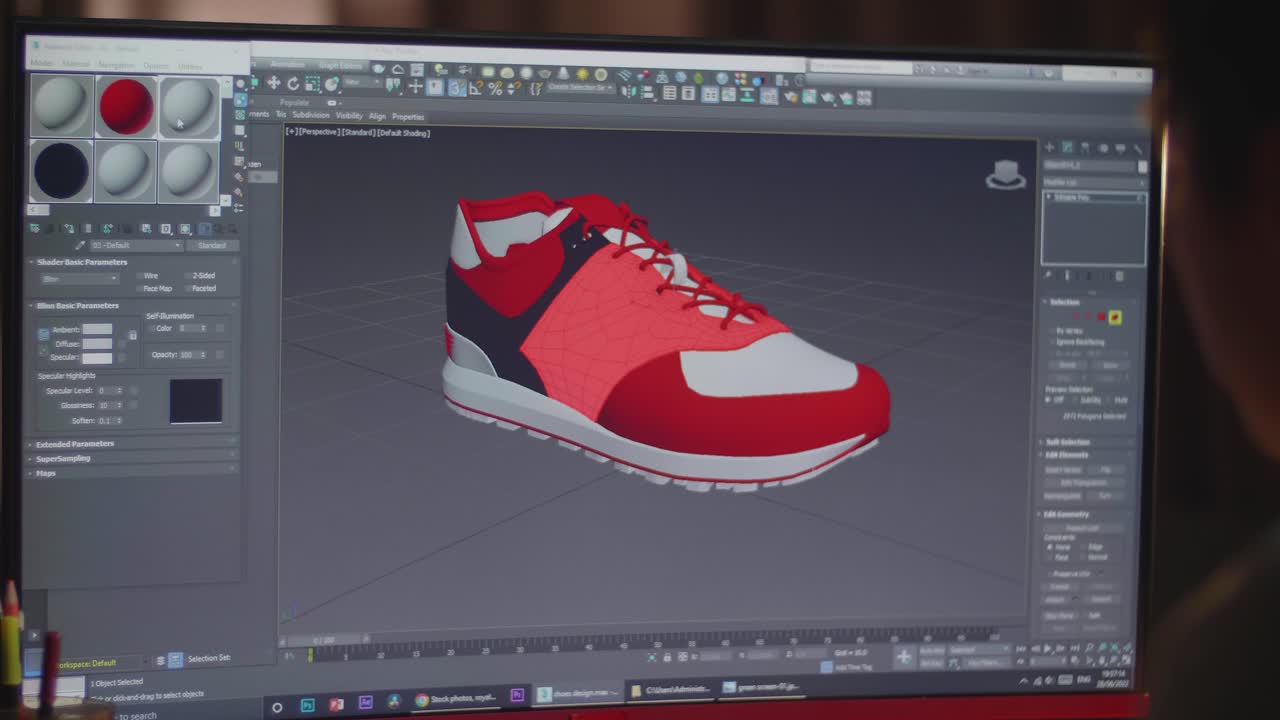Click Assign Material to Selection in Material Editor
This screenshot has height=720, width=1280.
click(70, 228)
